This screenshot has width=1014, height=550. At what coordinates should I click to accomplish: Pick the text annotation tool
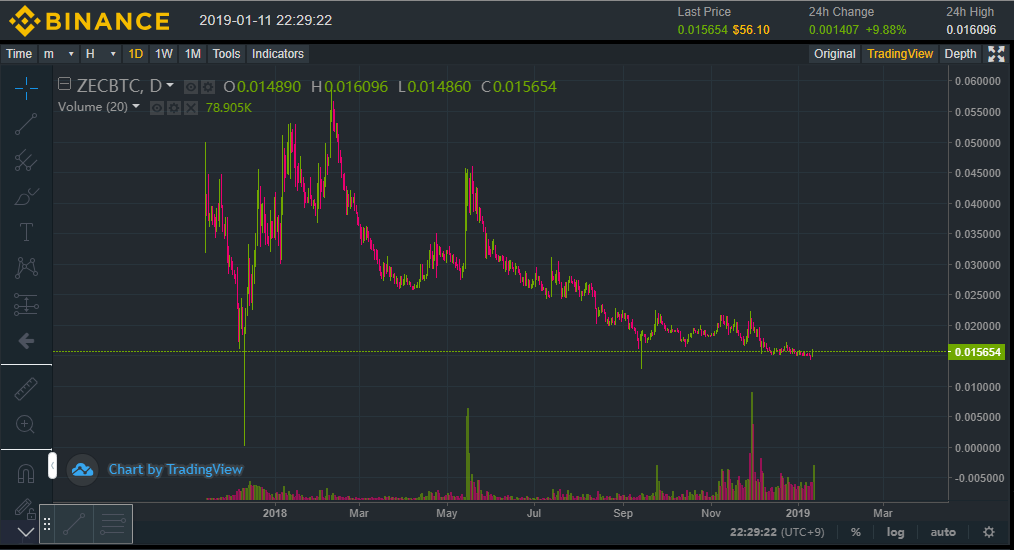(26, 232)
